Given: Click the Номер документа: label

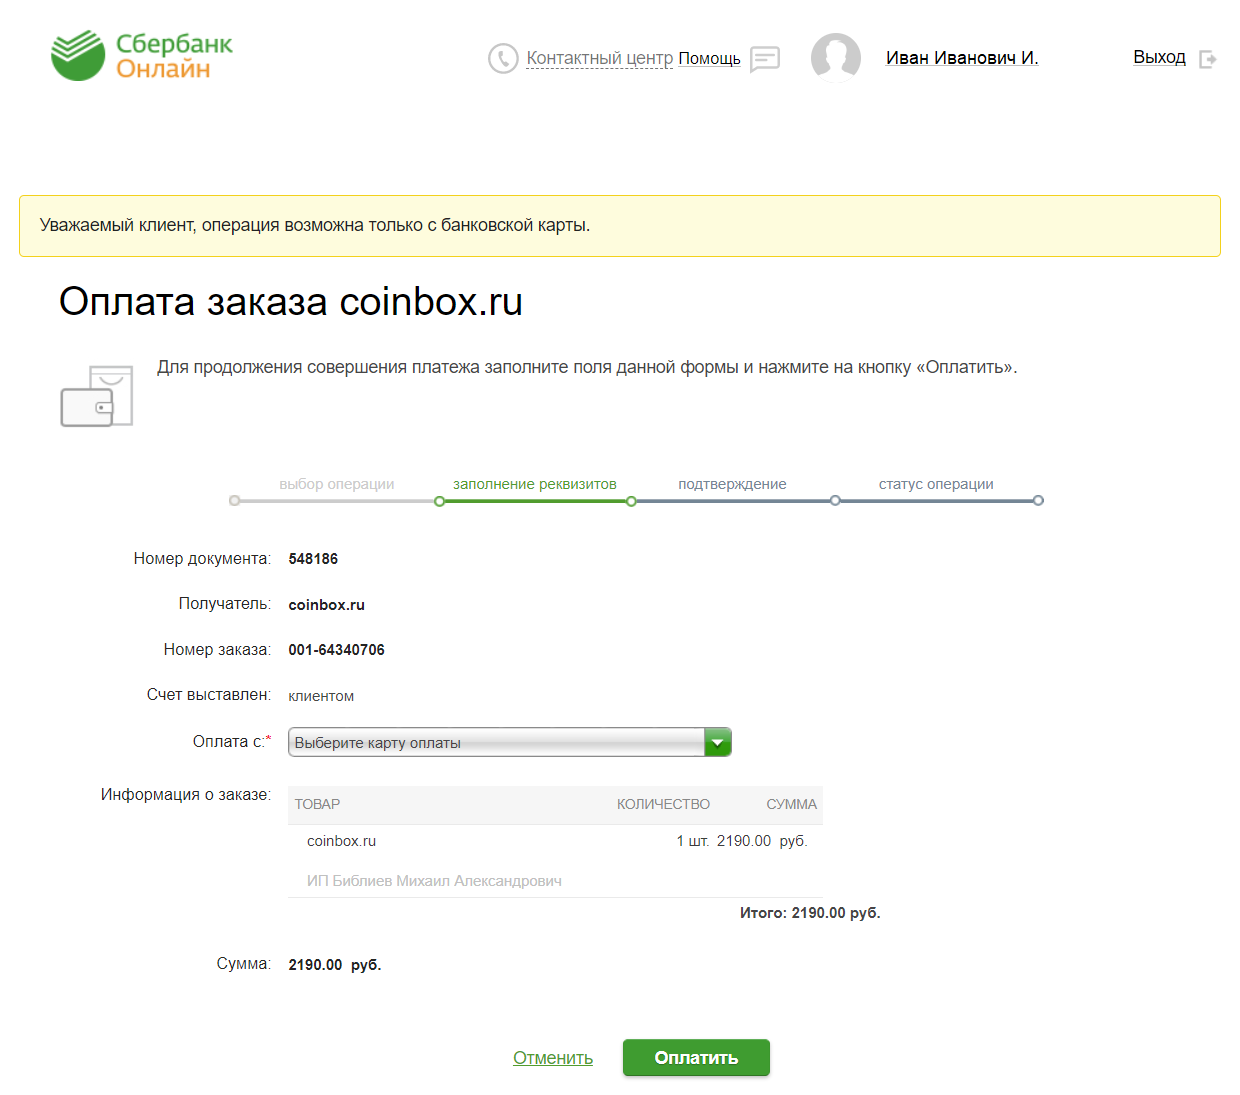Looking at the screenshot, I should coord(202,558).
